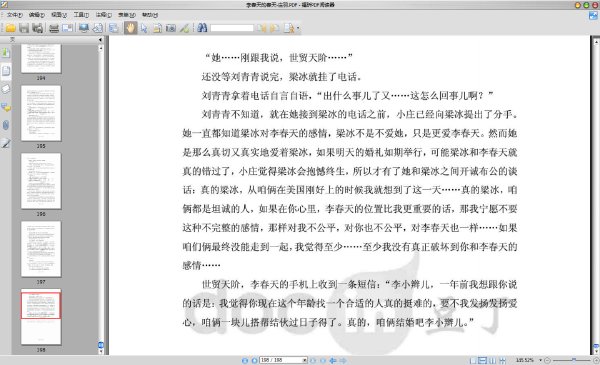Open the Comments panel from the sidebar
The image size is (600, 365).
[x=6, y=108]
